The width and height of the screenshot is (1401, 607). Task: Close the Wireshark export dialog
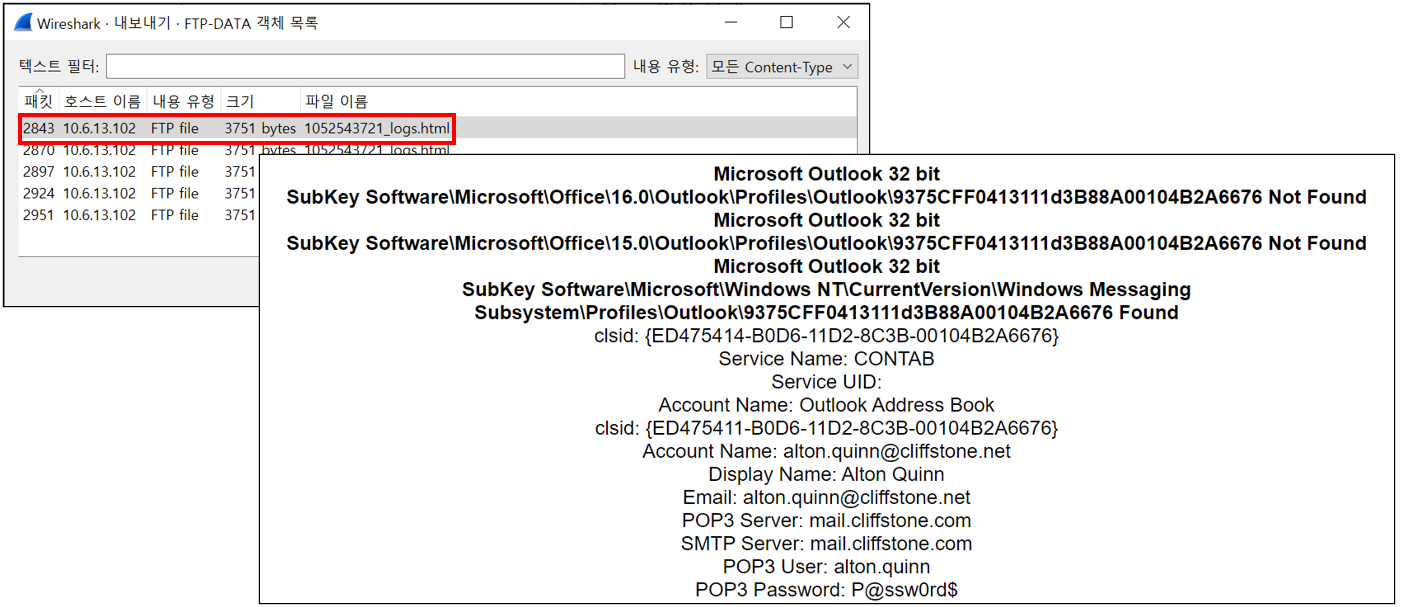pyautogui.click(x=843, y=22)
